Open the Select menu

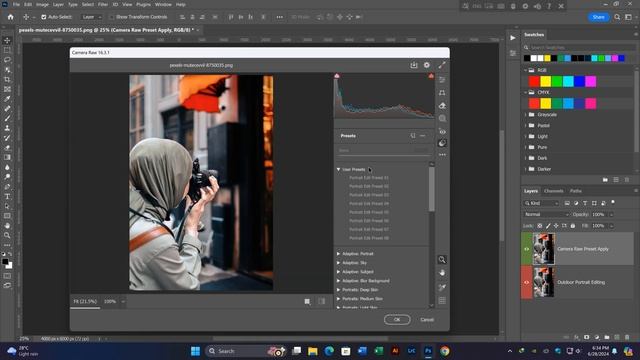pyautogui.click(x=87, y=4)
